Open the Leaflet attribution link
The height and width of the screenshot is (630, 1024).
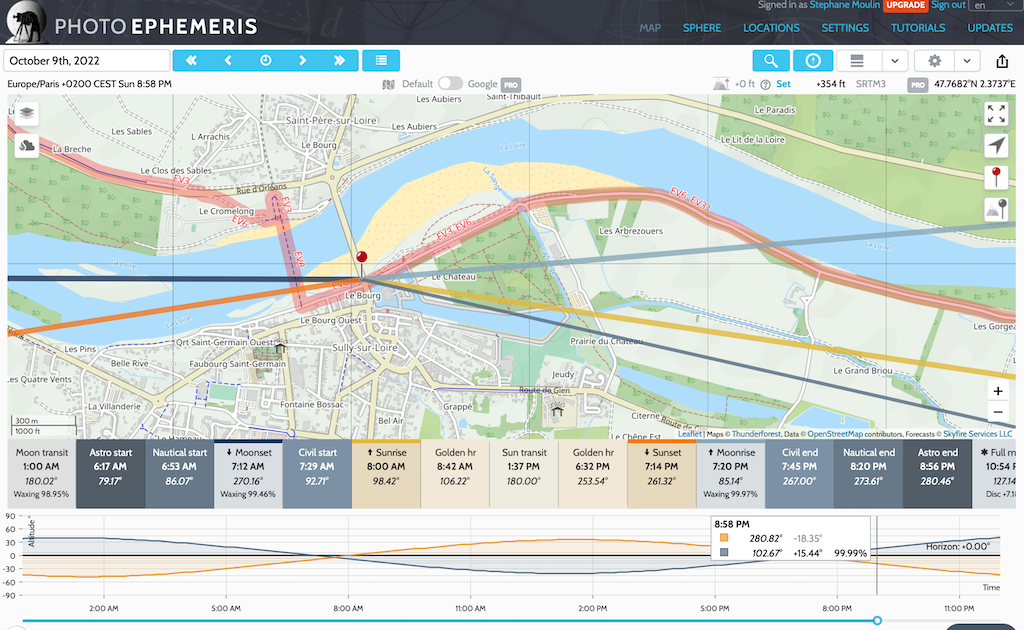point(689,434)
